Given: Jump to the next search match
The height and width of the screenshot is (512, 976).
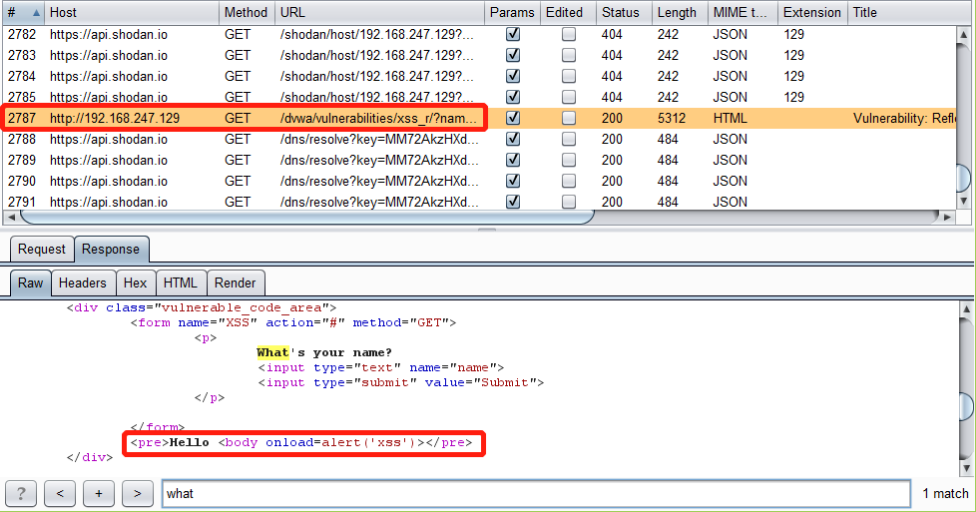Looking at the screenshot, I should coord(137,494).
